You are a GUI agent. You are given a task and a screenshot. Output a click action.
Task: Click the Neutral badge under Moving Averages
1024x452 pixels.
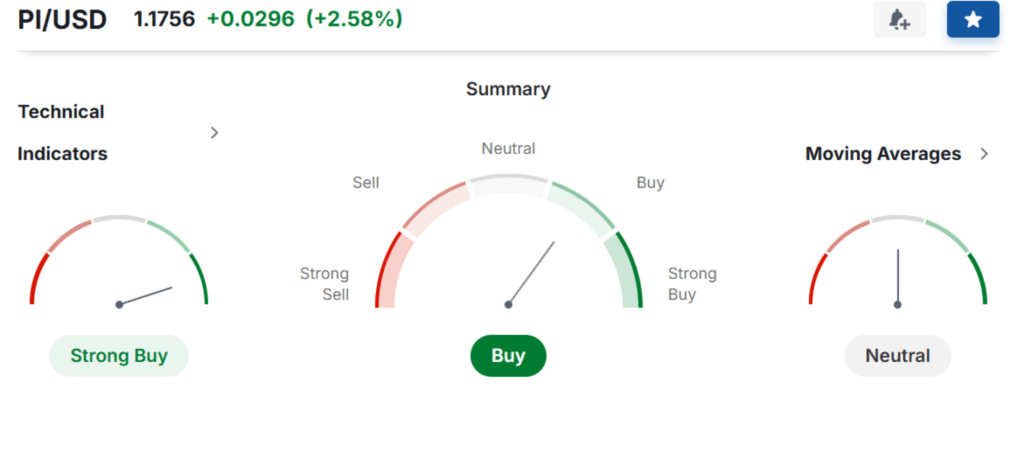(898, 356)
